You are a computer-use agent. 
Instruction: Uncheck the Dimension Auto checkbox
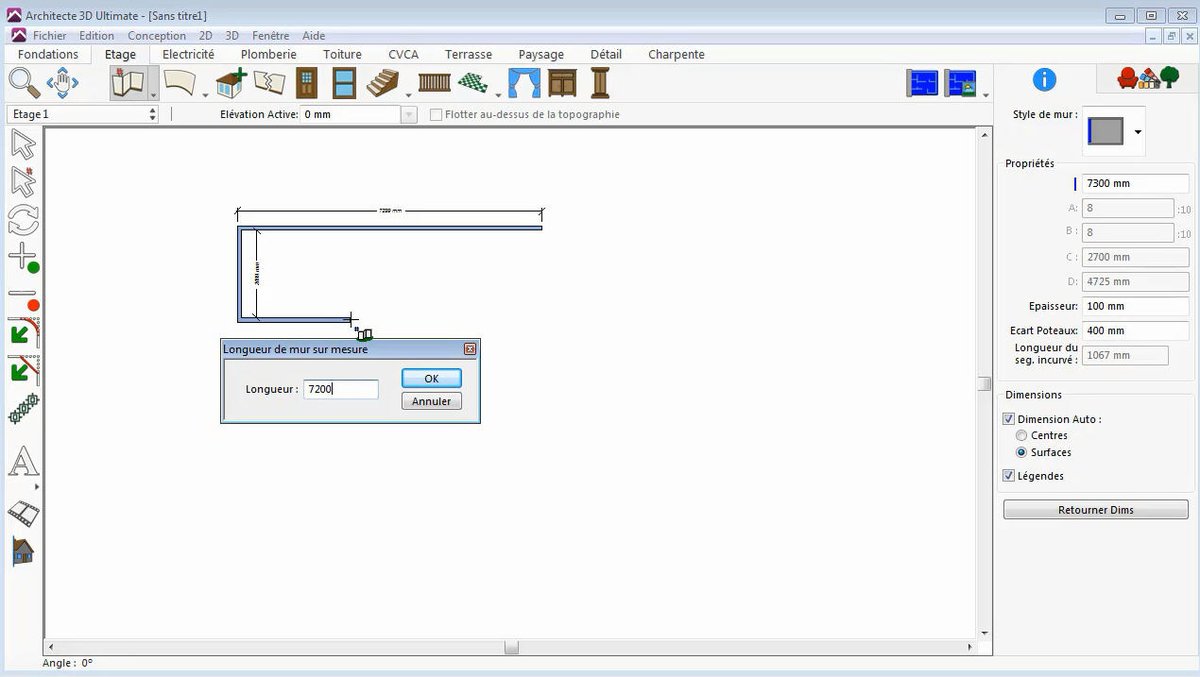coord(1009,420)
